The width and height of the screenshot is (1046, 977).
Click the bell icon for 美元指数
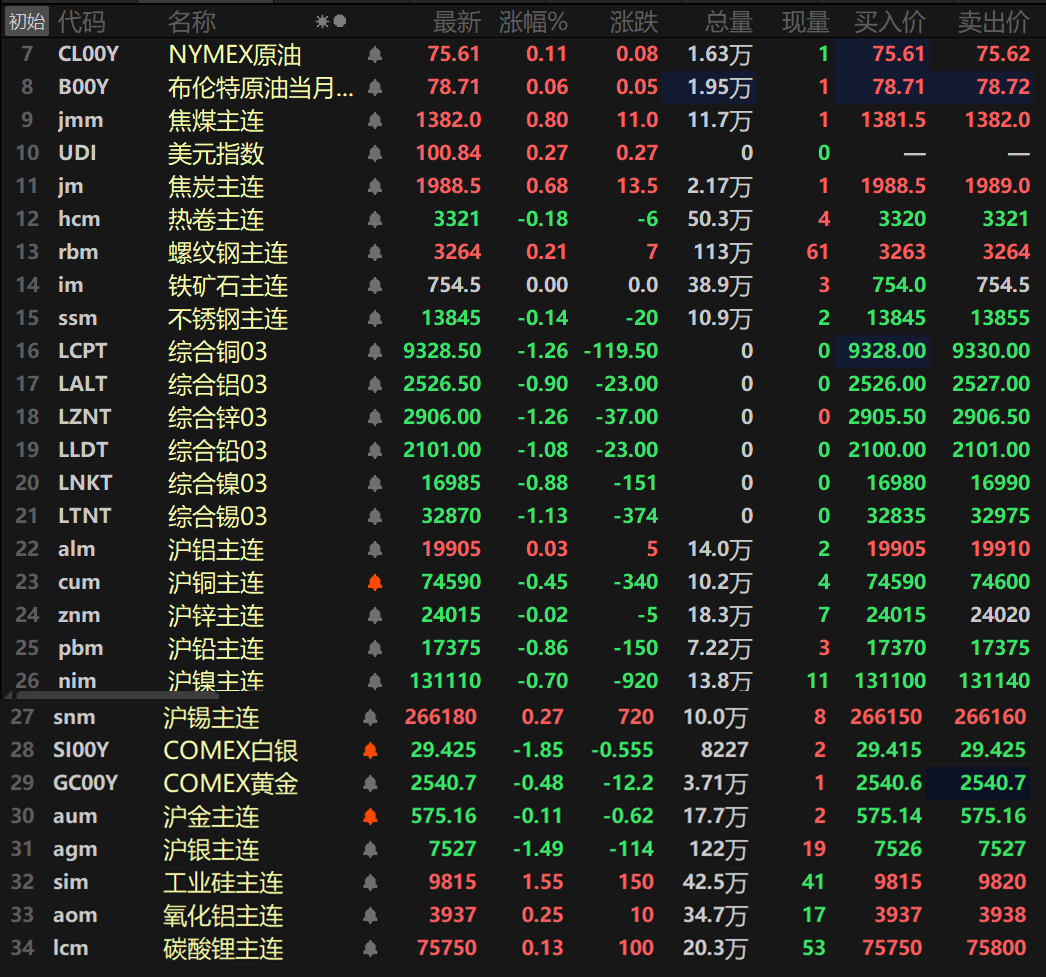click(x=375, y=153)
